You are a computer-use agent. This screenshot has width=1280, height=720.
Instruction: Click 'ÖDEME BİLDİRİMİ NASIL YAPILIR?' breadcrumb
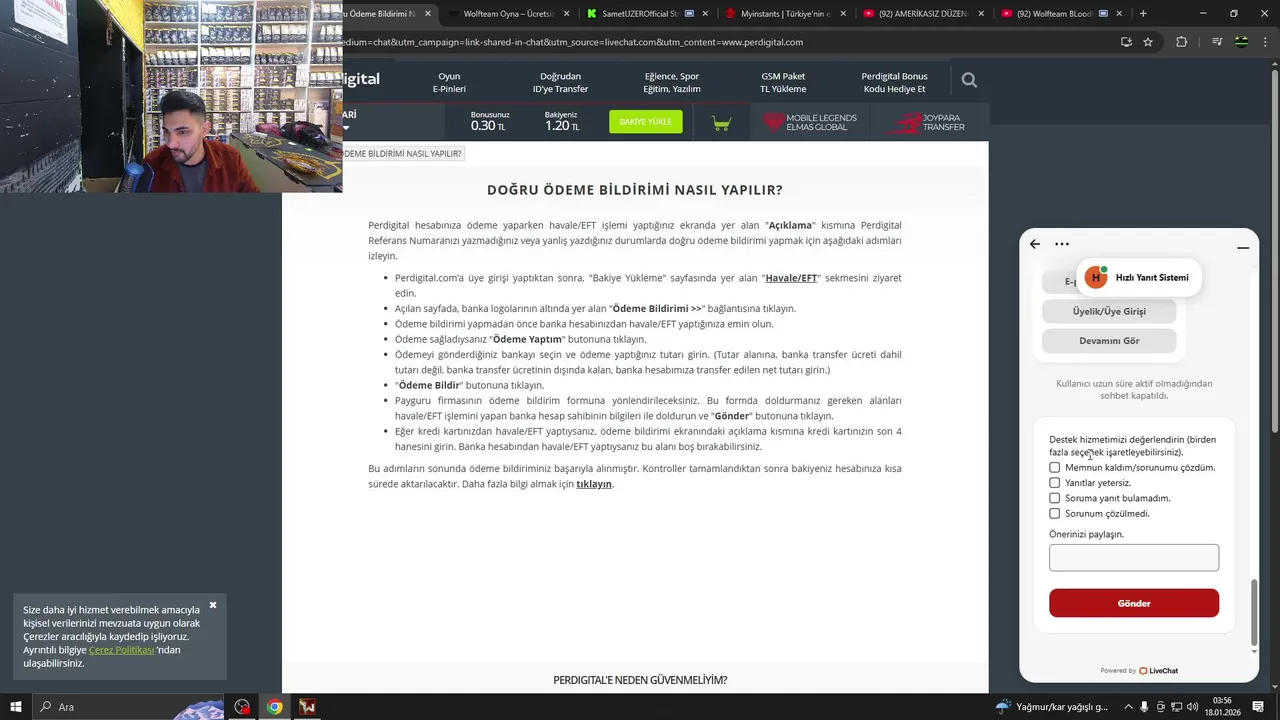(402, 154)
